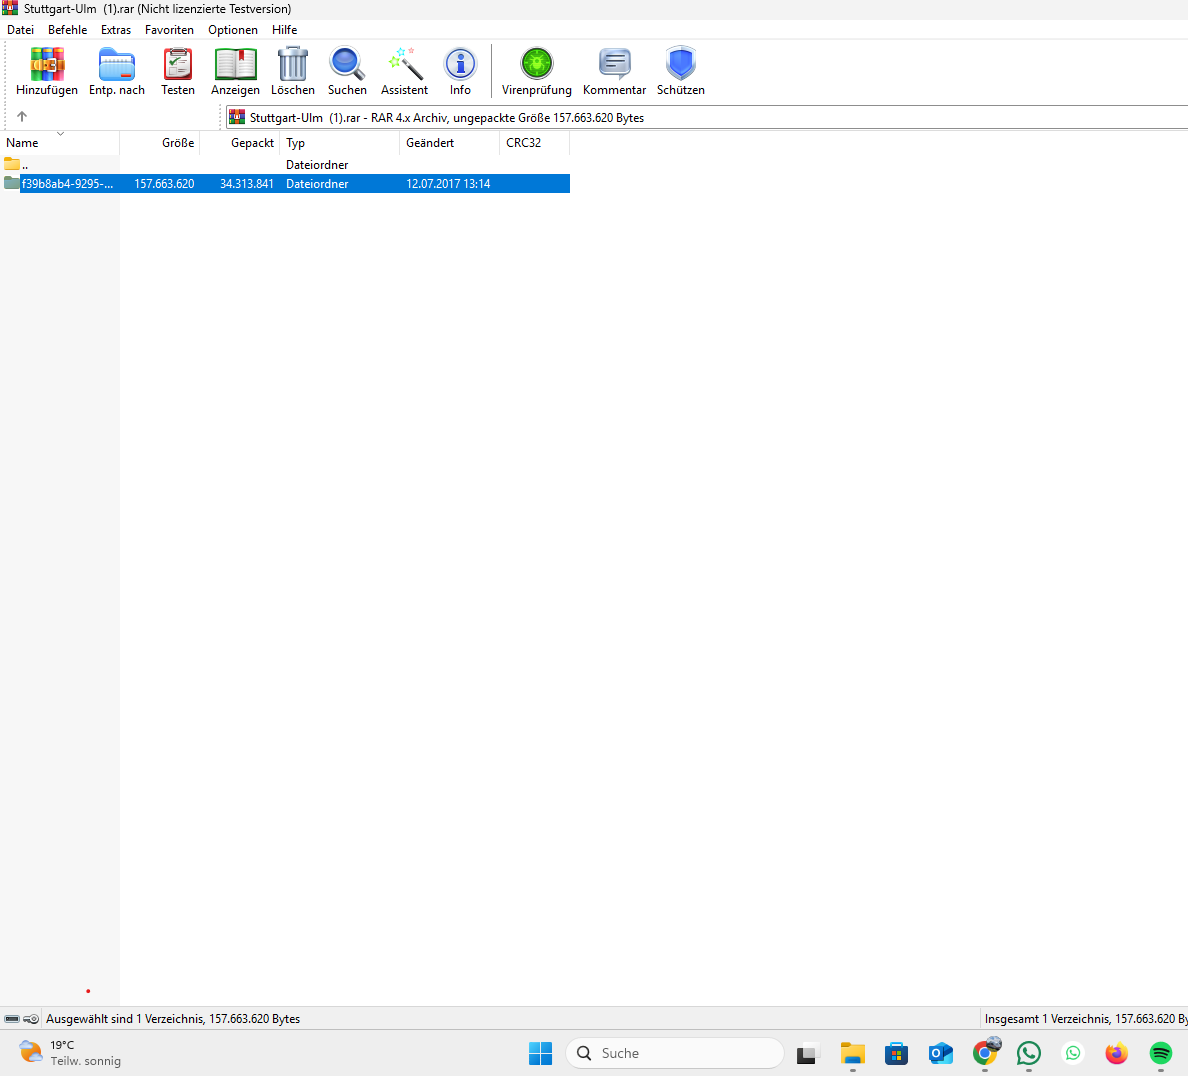Sort by Typ column header

click(x=339, y=142)
